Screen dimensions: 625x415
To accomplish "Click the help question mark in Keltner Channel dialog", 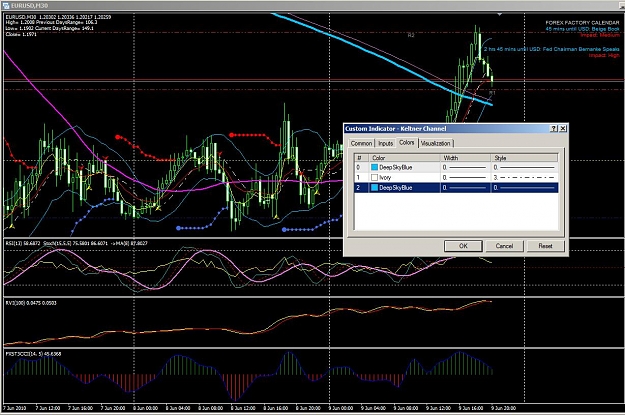I will [554, 128].
